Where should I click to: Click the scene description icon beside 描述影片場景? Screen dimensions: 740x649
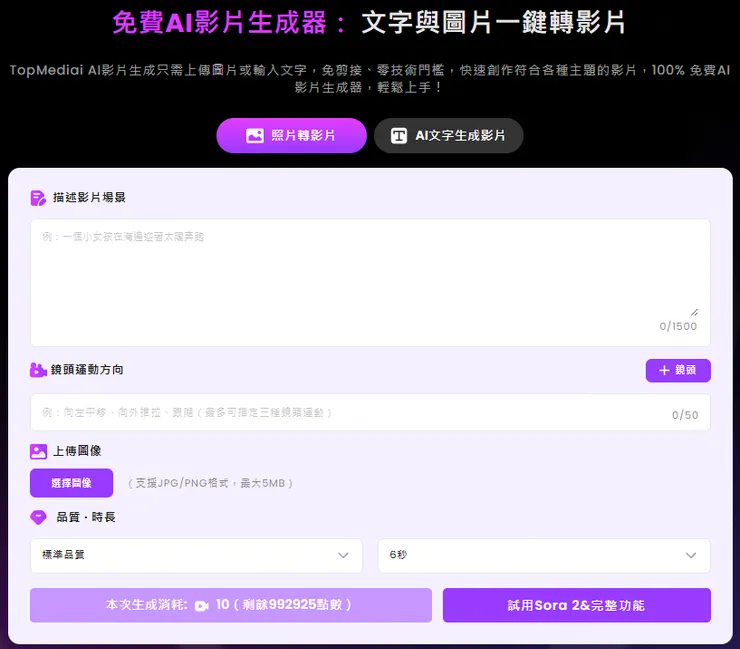coord(38,198)
